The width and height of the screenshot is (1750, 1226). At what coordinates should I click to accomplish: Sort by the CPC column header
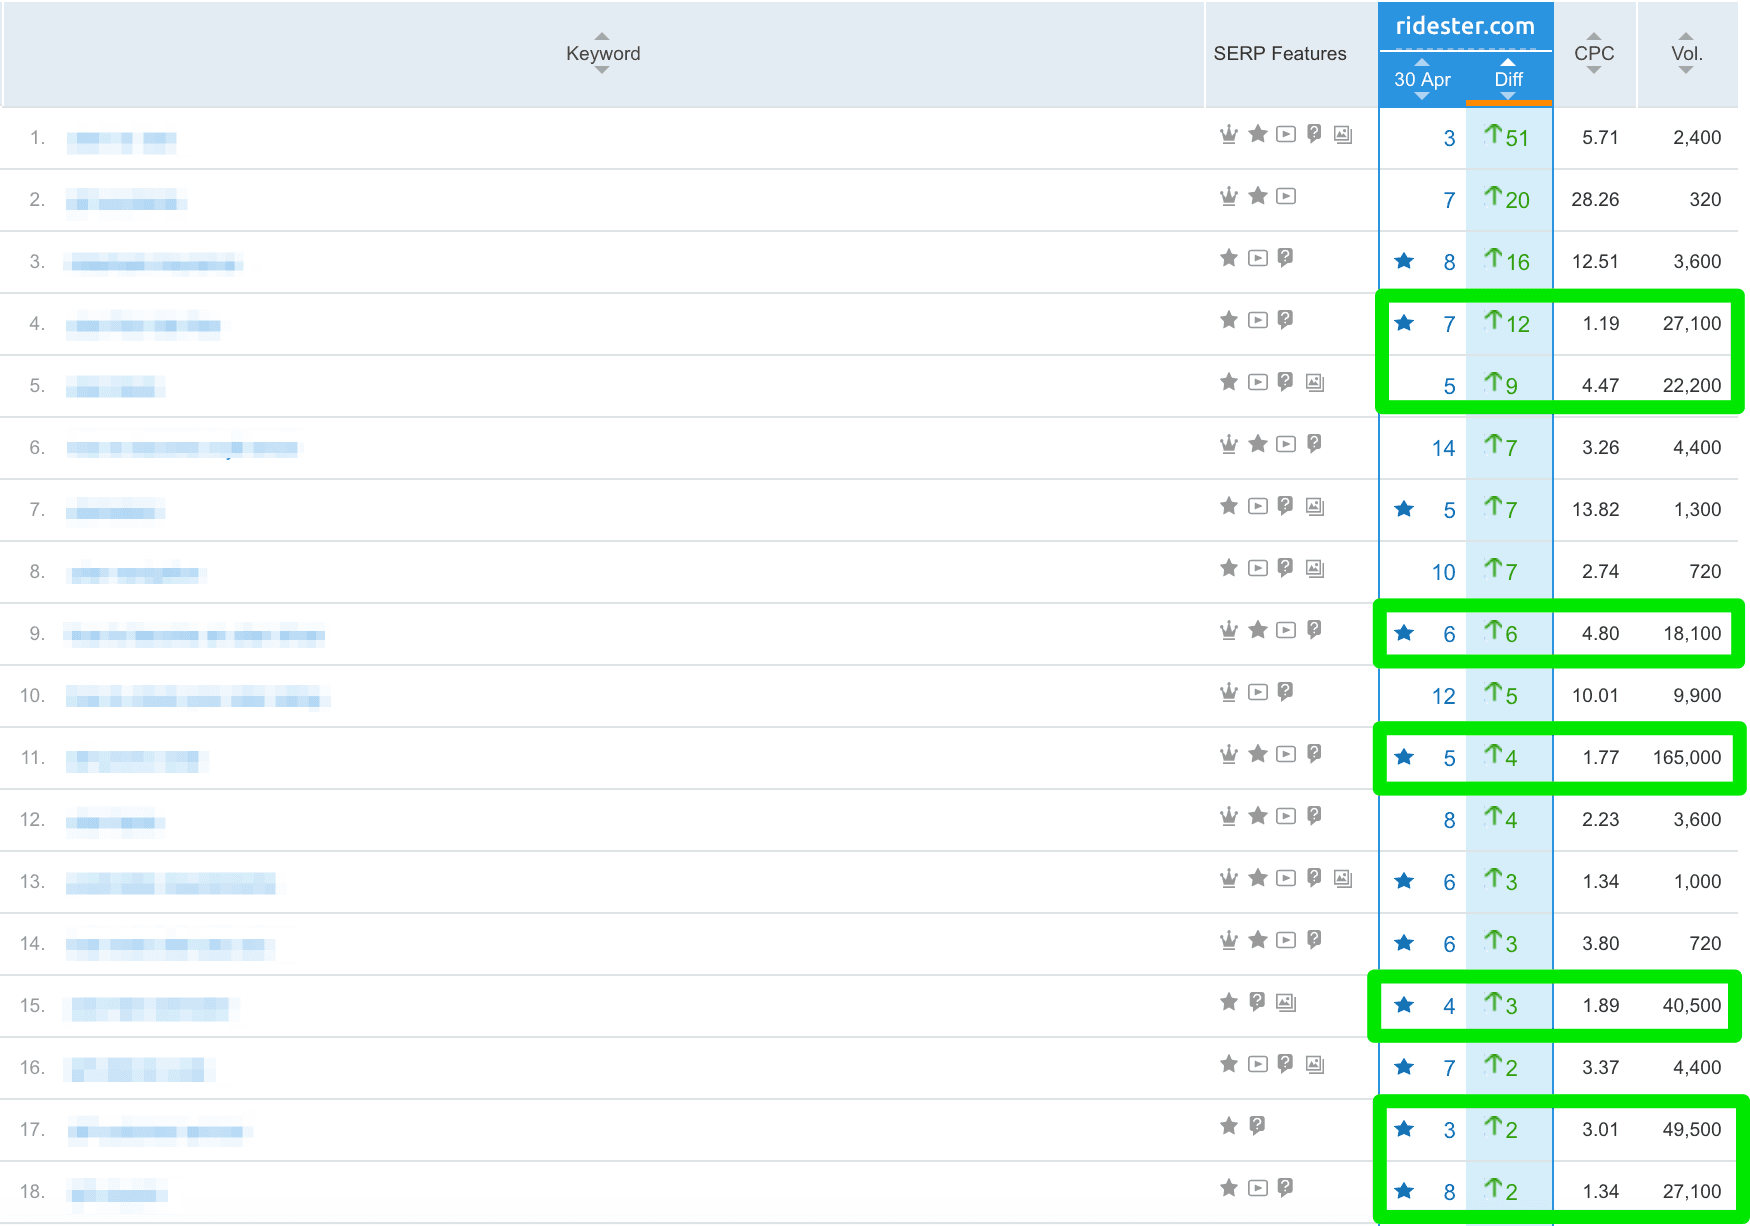(x=1593, y=53)
